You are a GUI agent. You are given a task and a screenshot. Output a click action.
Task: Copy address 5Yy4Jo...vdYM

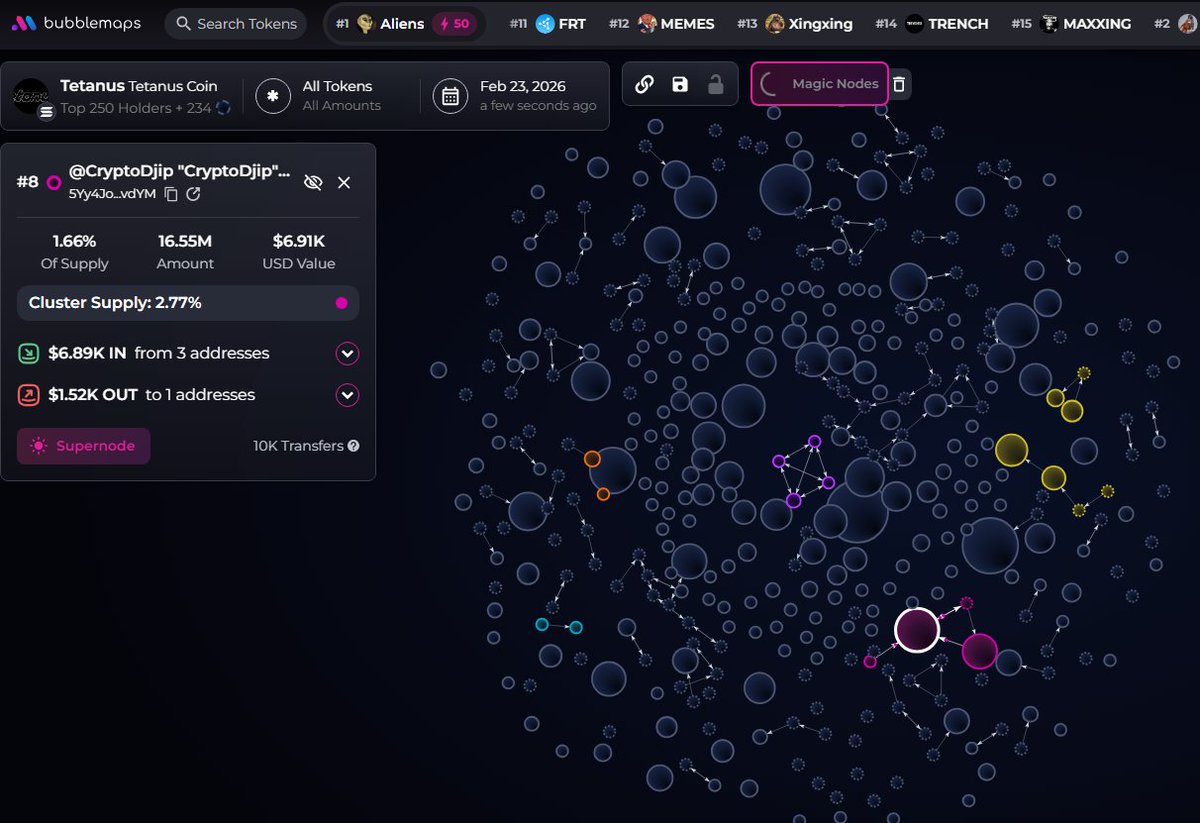tap(171, 194)
